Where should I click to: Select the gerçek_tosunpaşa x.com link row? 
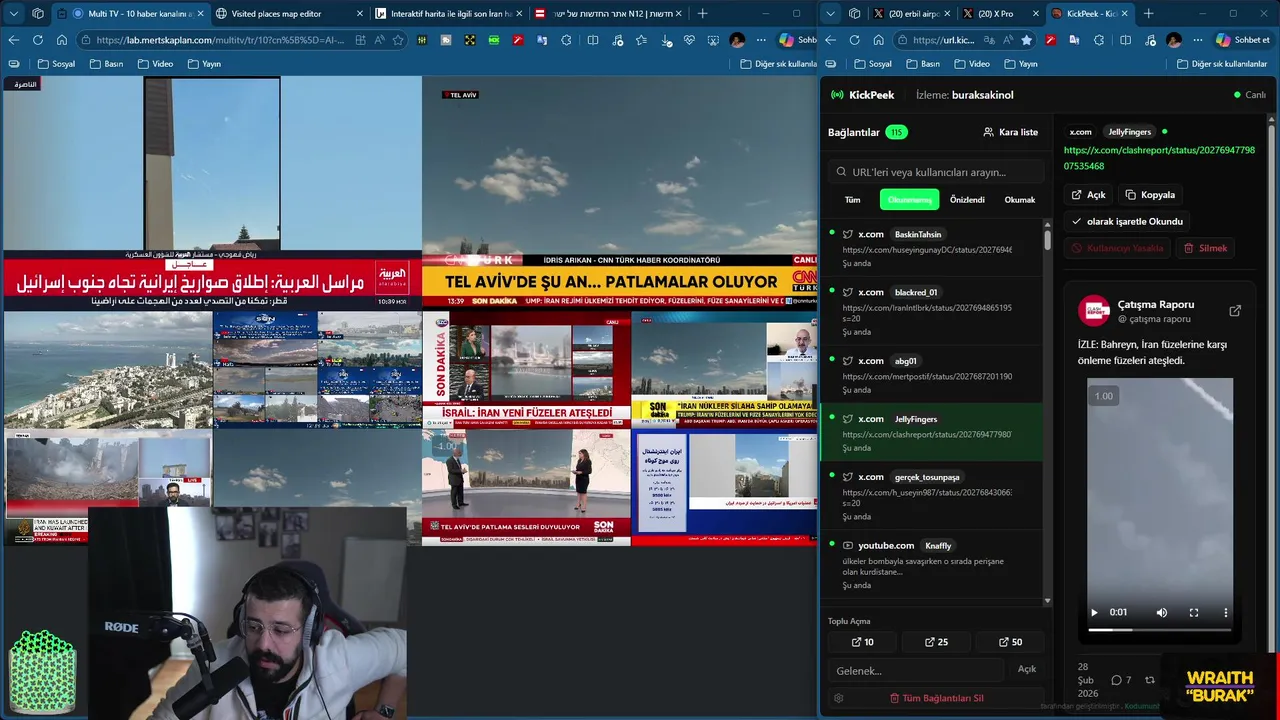click(x=930, y=496)
